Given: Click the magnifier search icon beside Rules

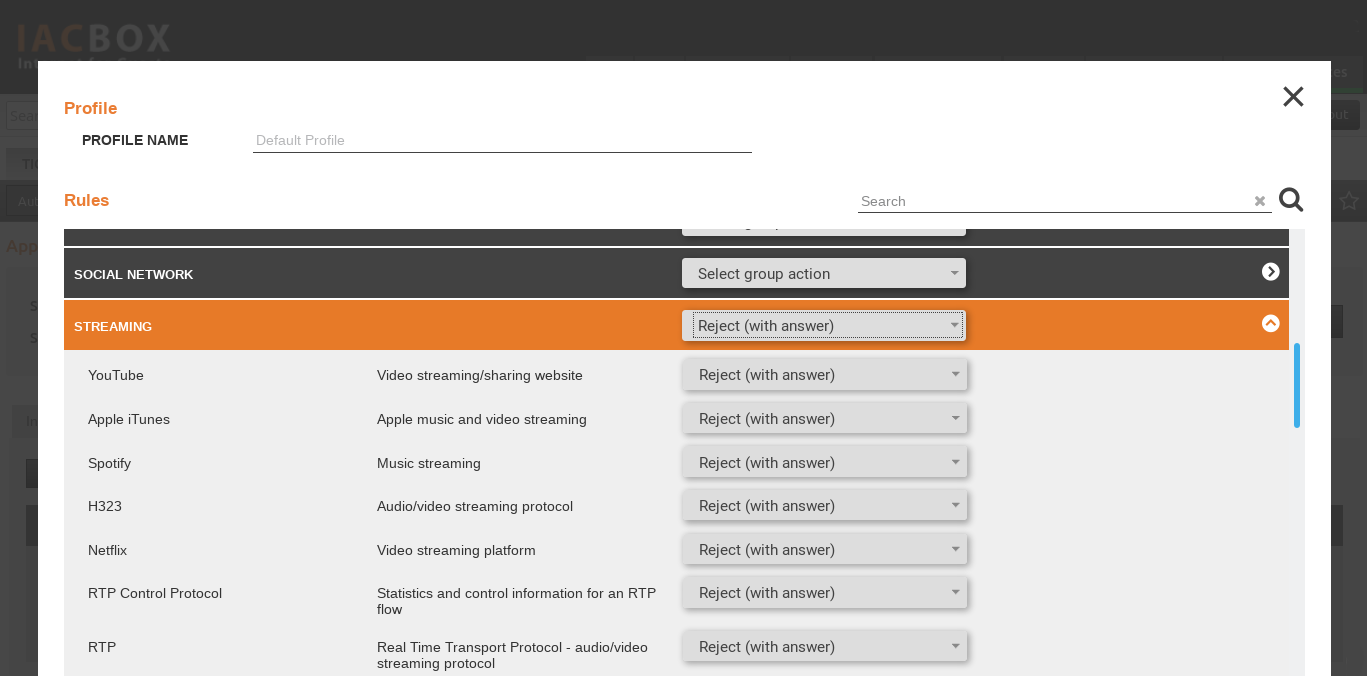Looking at the screenshot, I should [x=1291, y=200].
